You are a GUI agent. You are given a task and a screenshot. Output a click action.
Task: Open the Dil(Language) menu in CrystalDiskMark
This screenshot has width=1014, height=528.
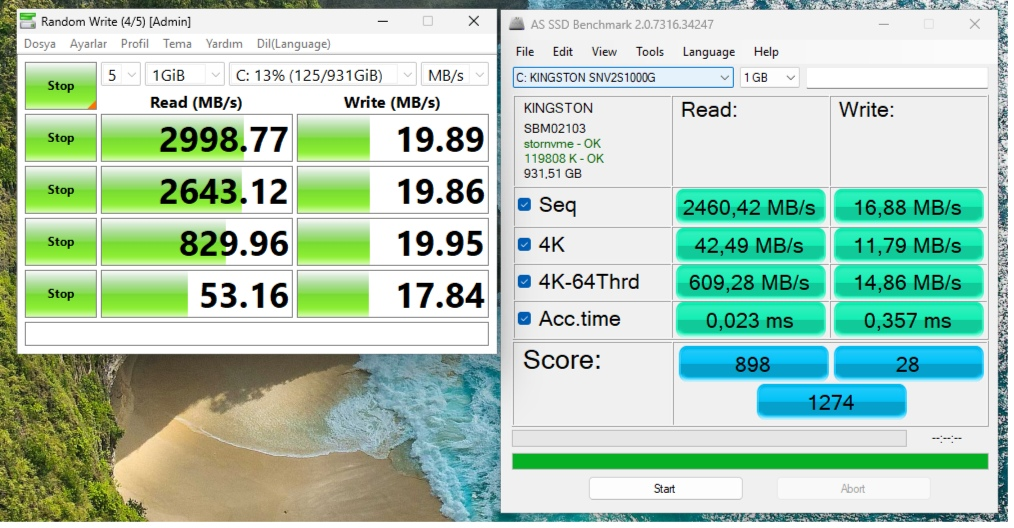(x=294, y=44)
